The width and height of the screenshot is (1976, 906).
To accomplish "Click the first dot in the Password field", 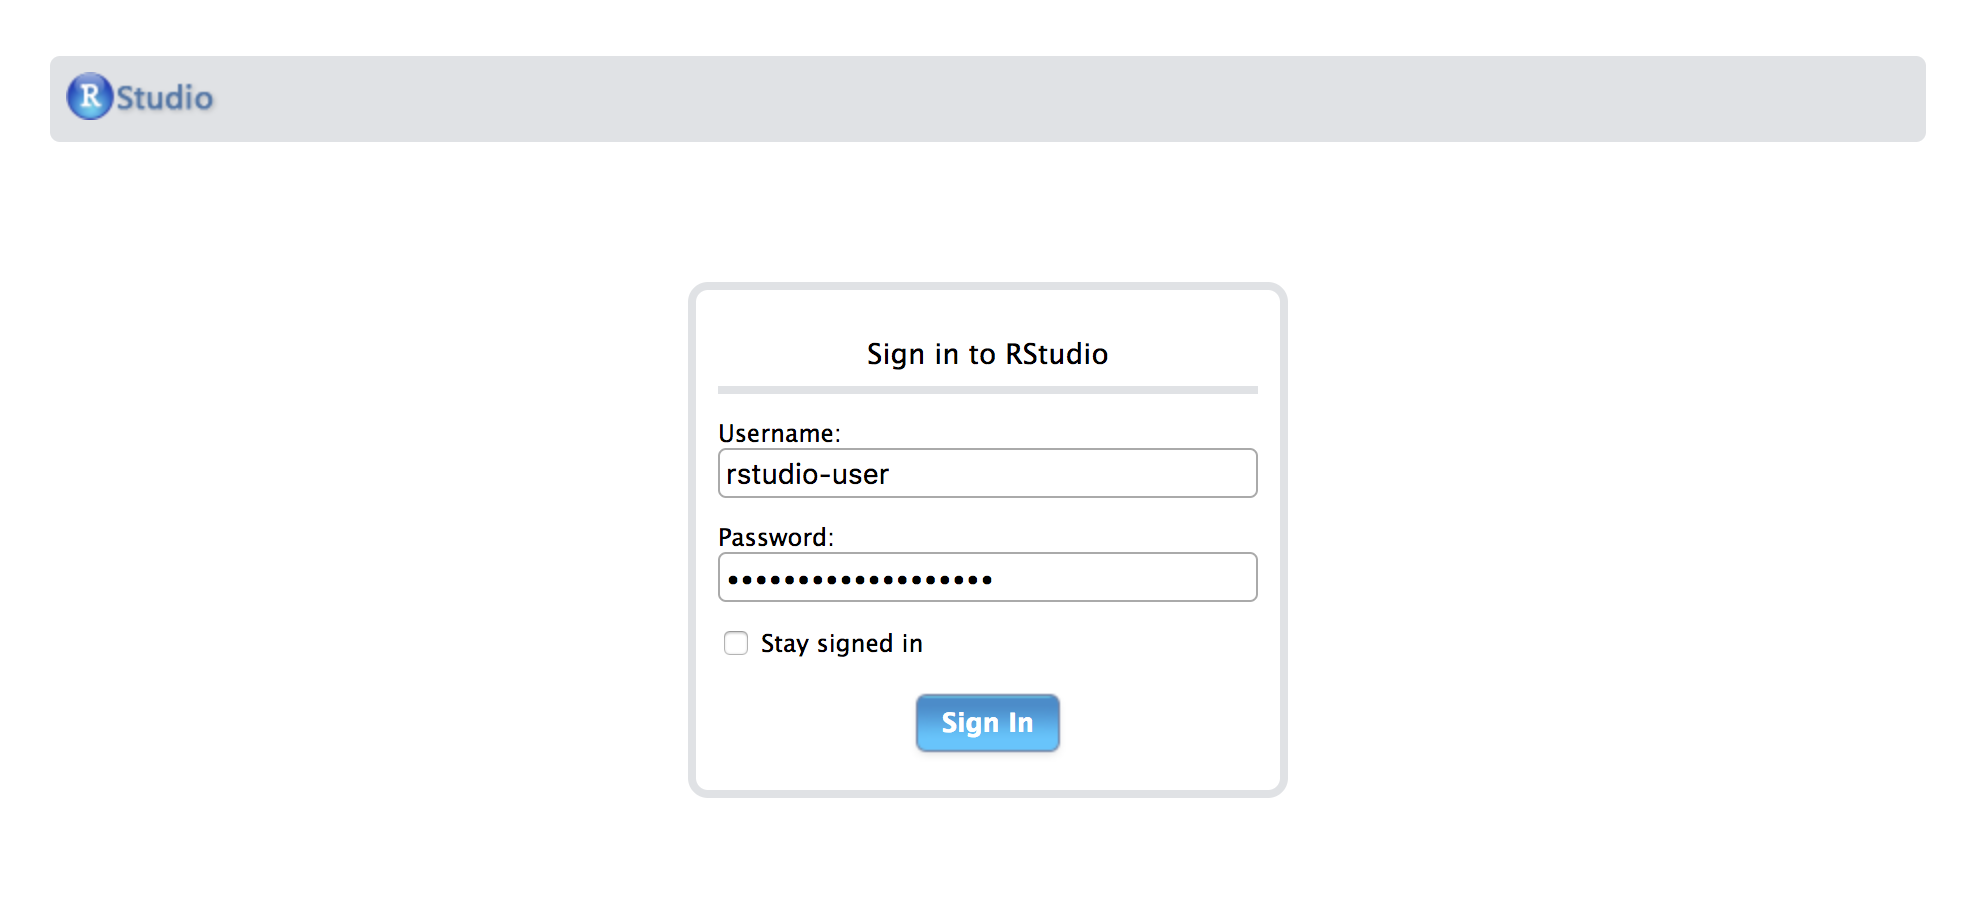I will (x=733, y=579).
